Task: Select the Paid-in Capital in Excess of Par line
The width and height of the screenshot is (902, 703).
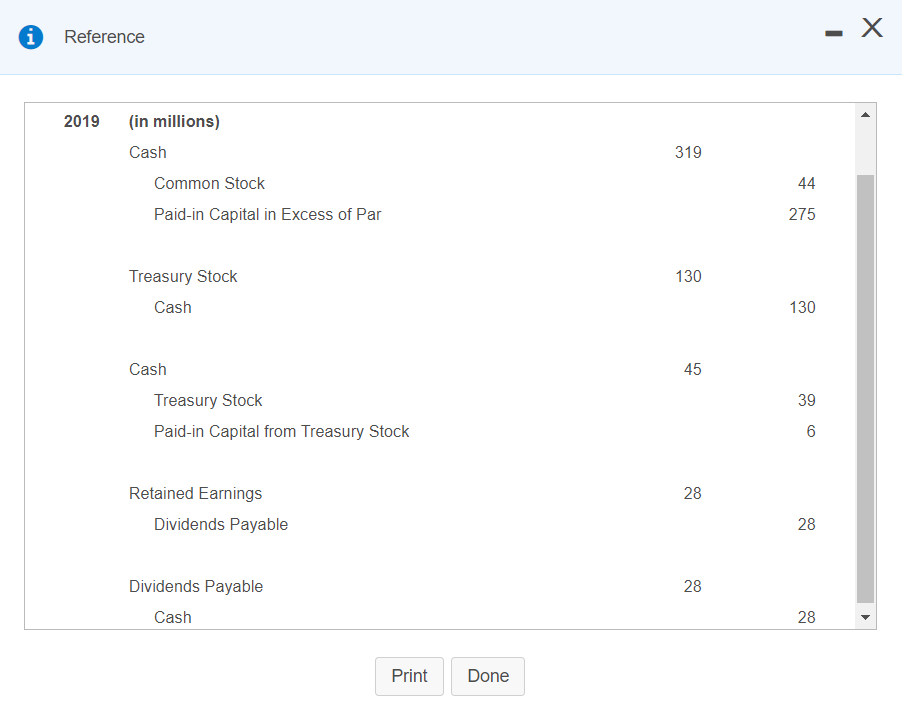Action: point(267,214)
